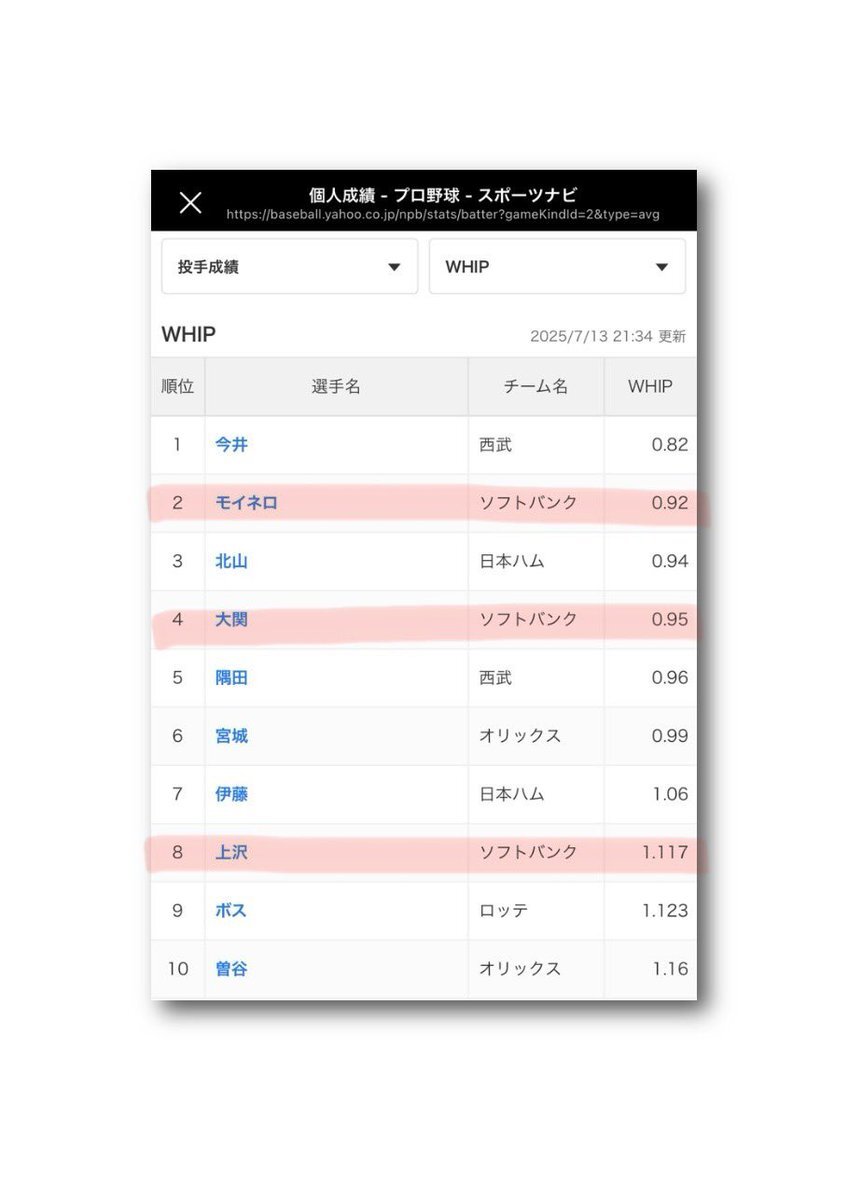Click the チーム名 column header
The width and height of the screenshot is (862, 1200).
(536, 387)
